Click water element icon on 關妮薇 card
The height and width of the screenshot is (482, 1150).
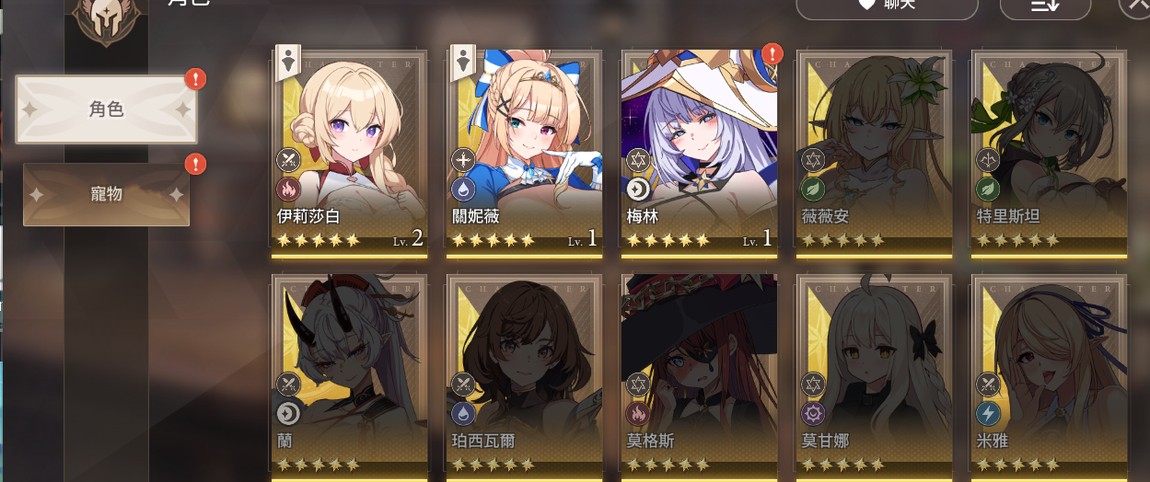tap(463, 189)
